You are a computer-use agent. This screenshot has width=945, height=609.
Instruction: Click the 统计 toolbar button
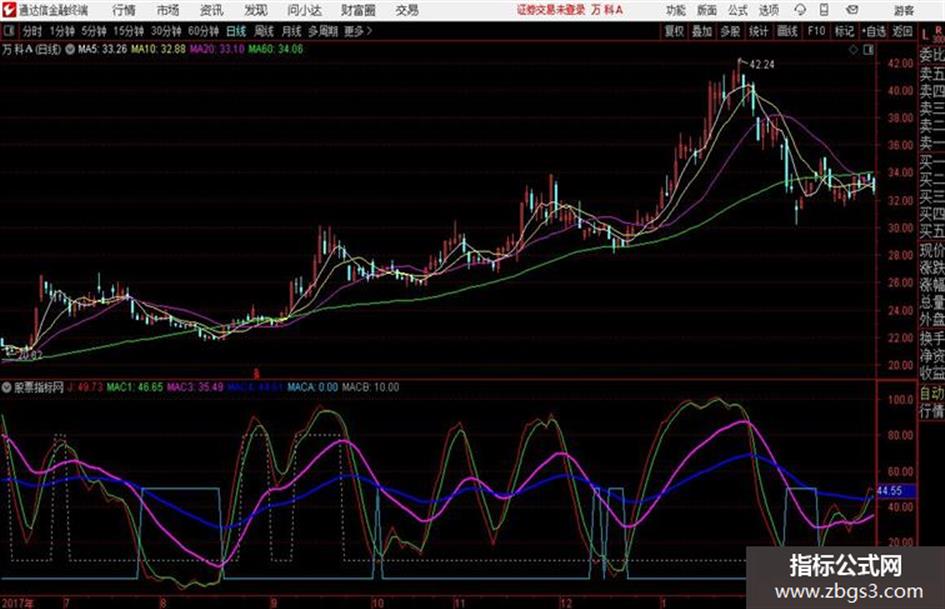coord(759,31)
